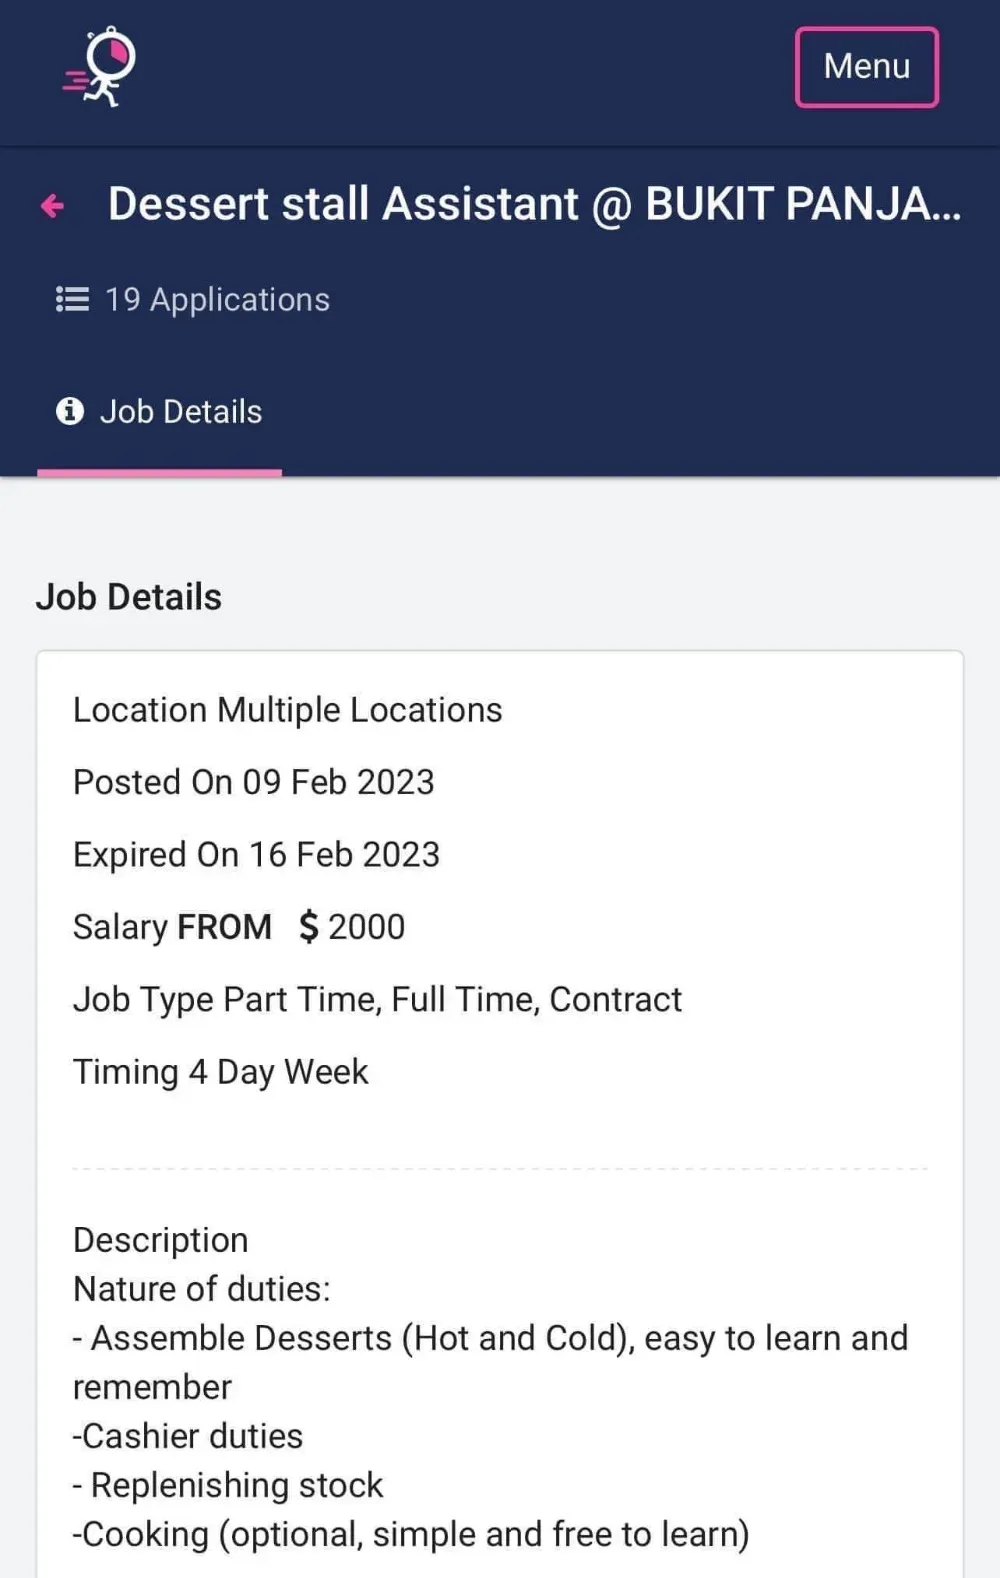Select the Job Details section heading

click(129, 597)
